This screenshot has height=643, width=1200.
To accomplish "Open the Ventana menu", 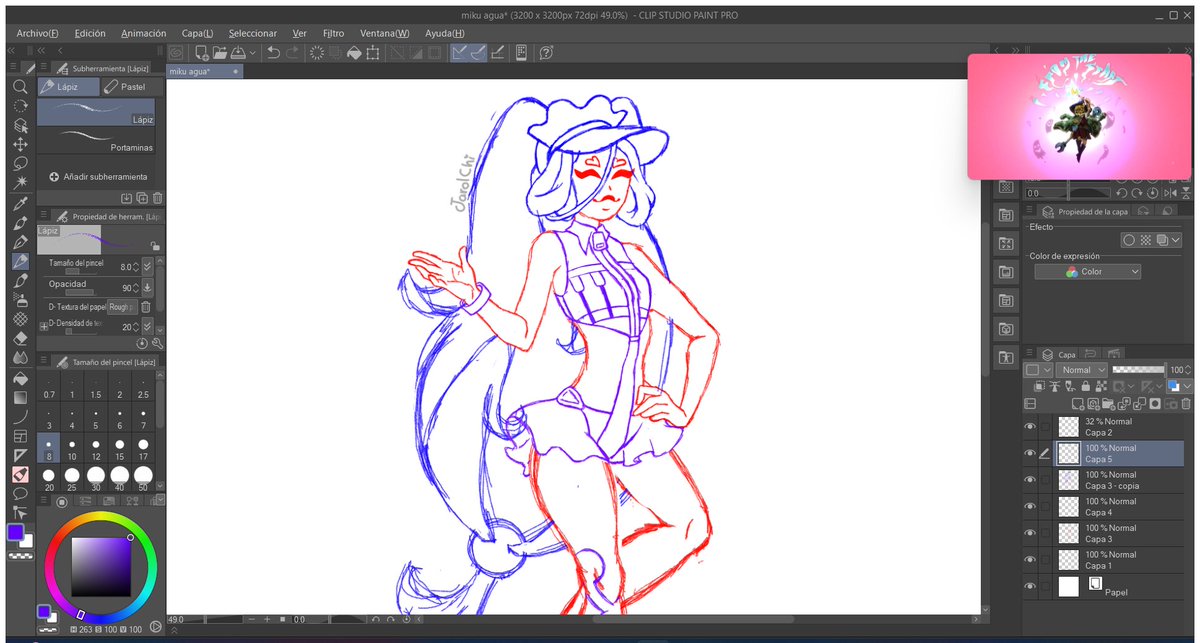I will [x=385, y=33].
